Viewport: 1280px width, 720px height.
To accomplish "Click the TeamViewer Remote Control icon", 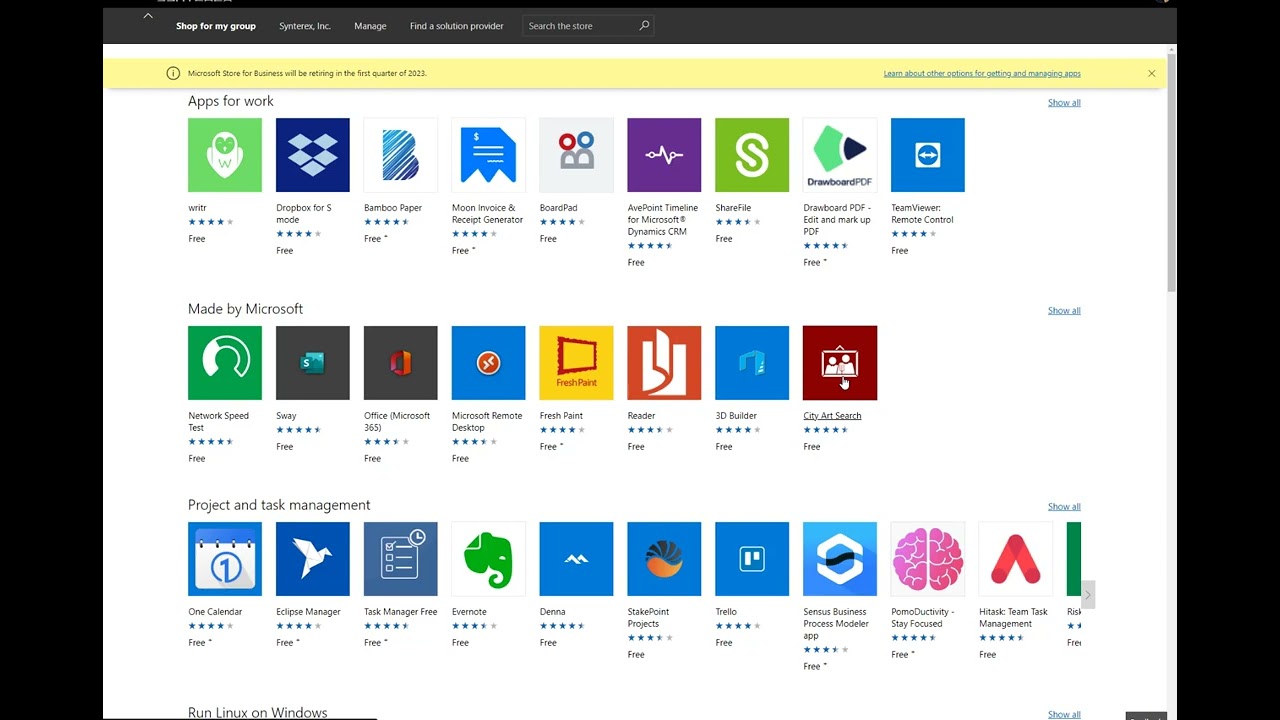I will coord(928,155).
